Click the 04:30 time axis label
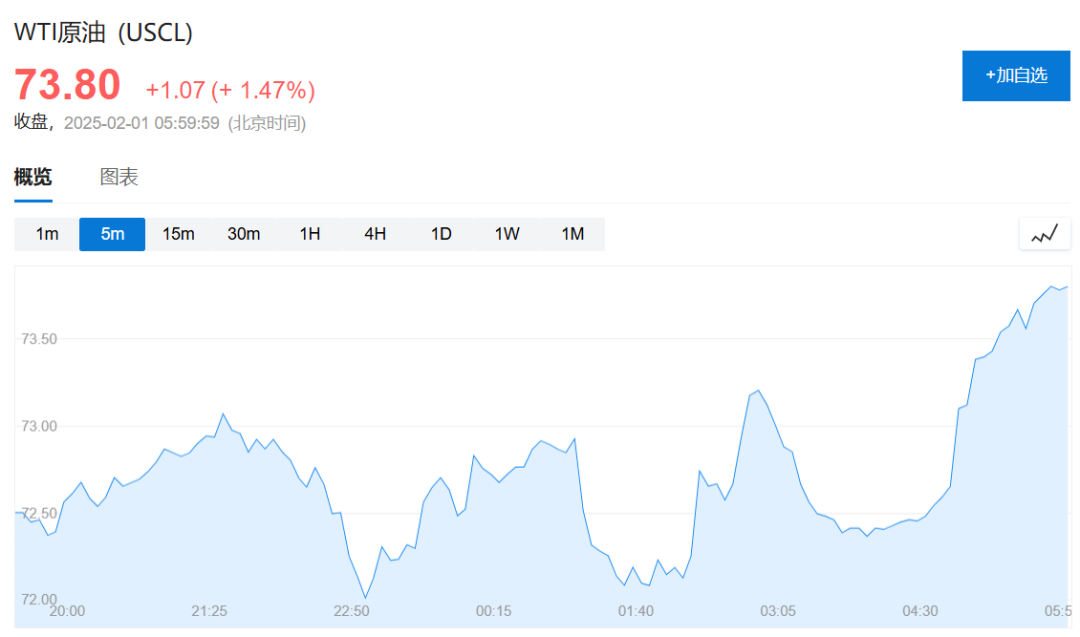The height and width of the screenshot is (637, 1080). [x=920, y=611]
